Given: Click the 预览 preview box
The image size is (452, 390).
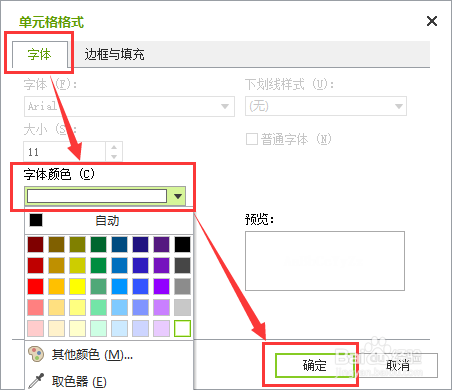Looking at the screenshot, I should coord(325,261).
